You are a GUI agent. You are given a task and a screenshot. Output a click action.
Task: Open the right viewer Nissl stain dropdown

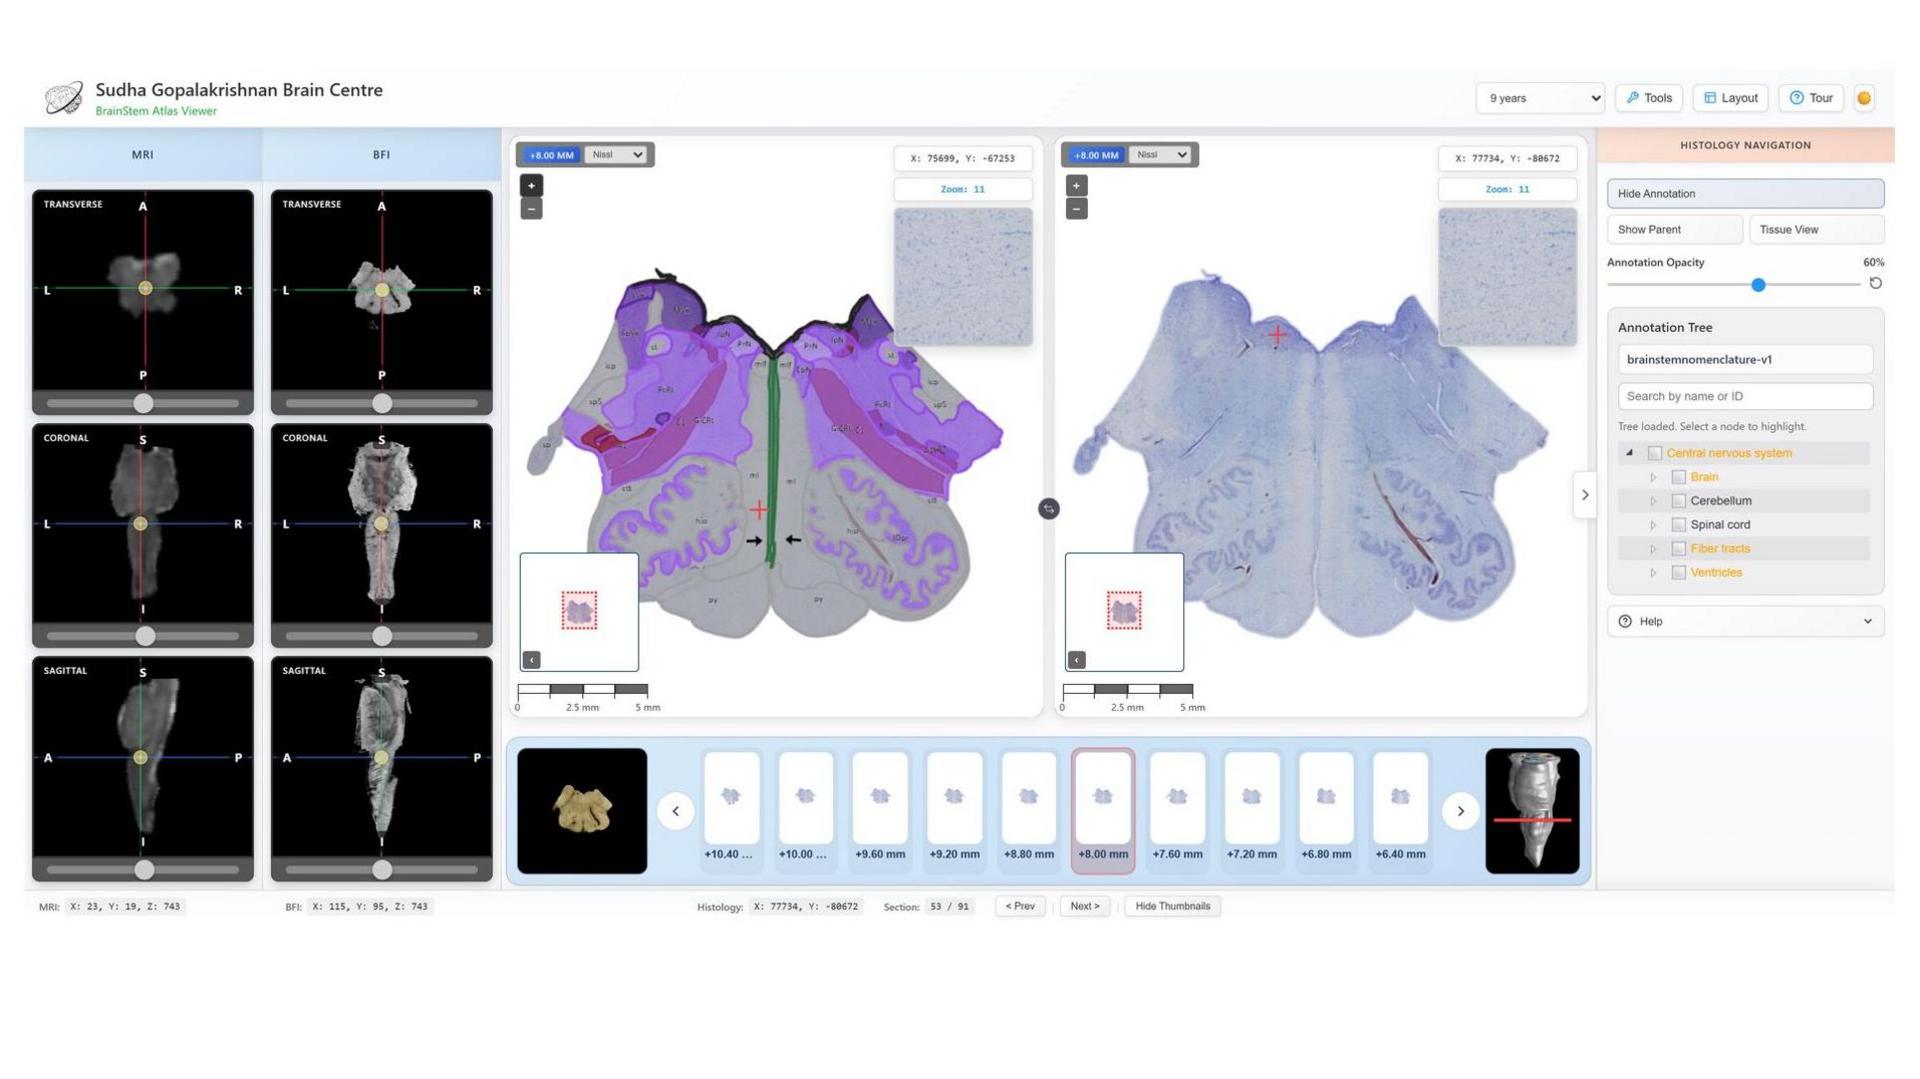[1161, 155]
